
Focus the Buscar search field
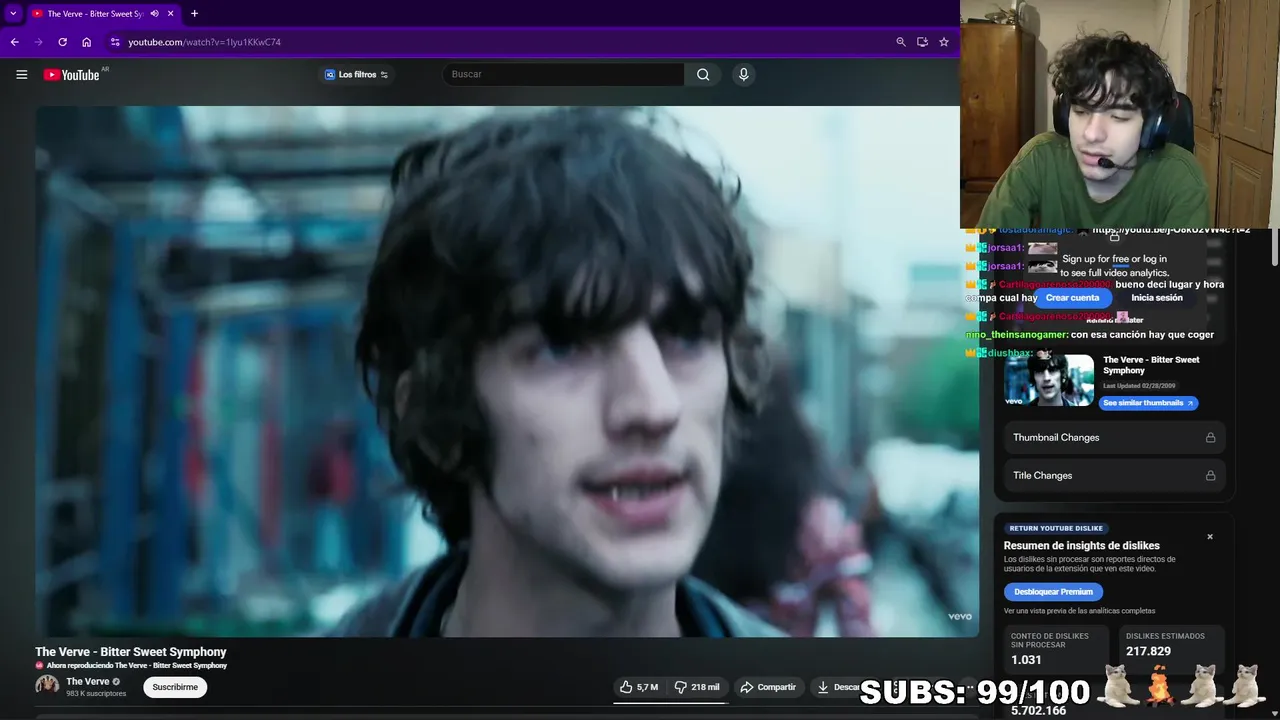[x=565, y=74]
